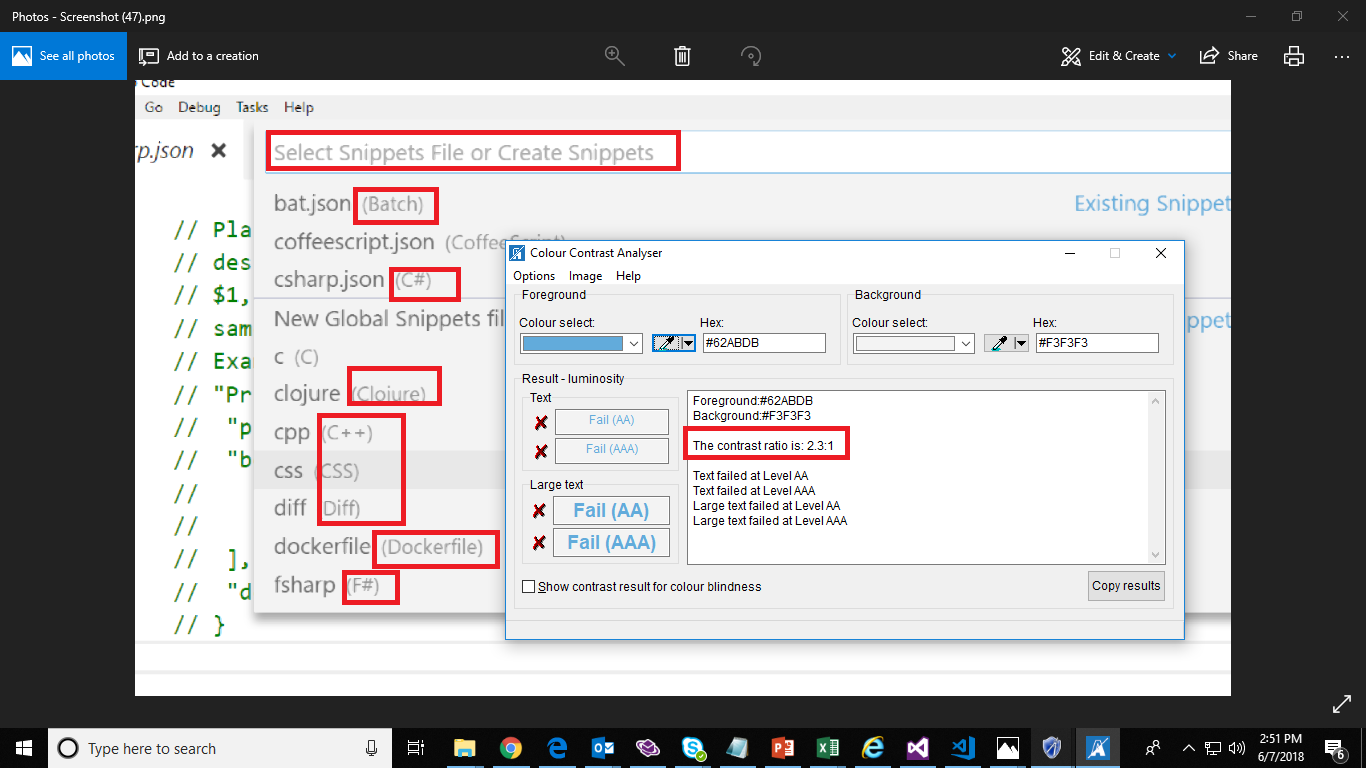Zoom the image with the magnifier icon
1366x768 pixels.
615,56
